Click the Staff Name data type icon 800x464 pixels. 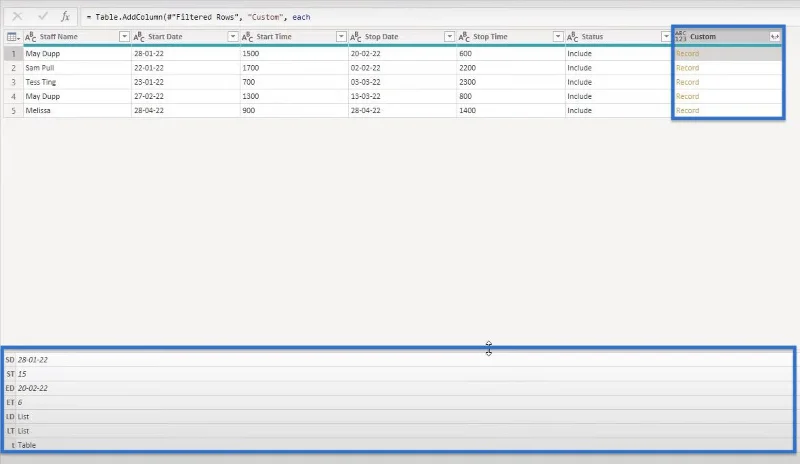coord(31,37)
